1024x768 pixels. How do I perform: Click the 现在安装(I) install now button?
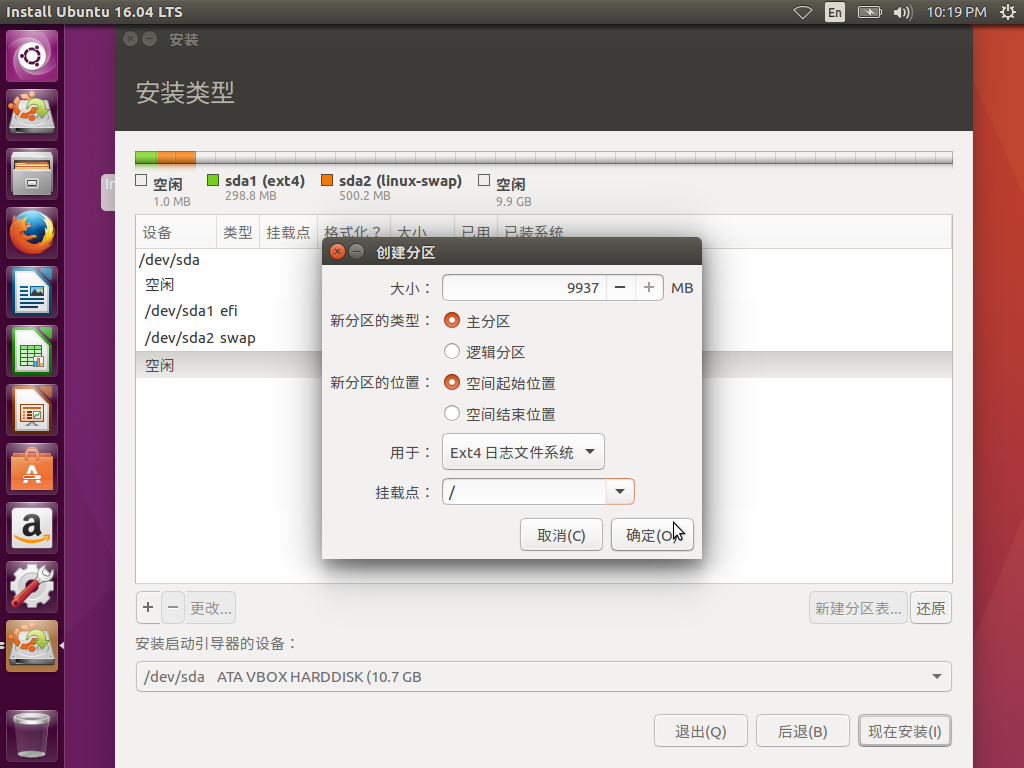[x=904, y=731]
